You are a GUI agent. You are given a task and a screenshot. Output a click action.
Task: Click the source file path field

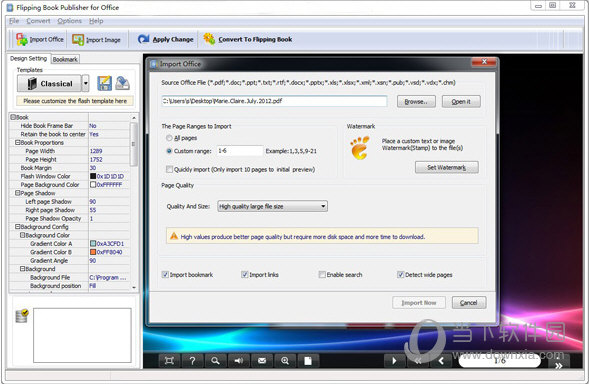274,101
